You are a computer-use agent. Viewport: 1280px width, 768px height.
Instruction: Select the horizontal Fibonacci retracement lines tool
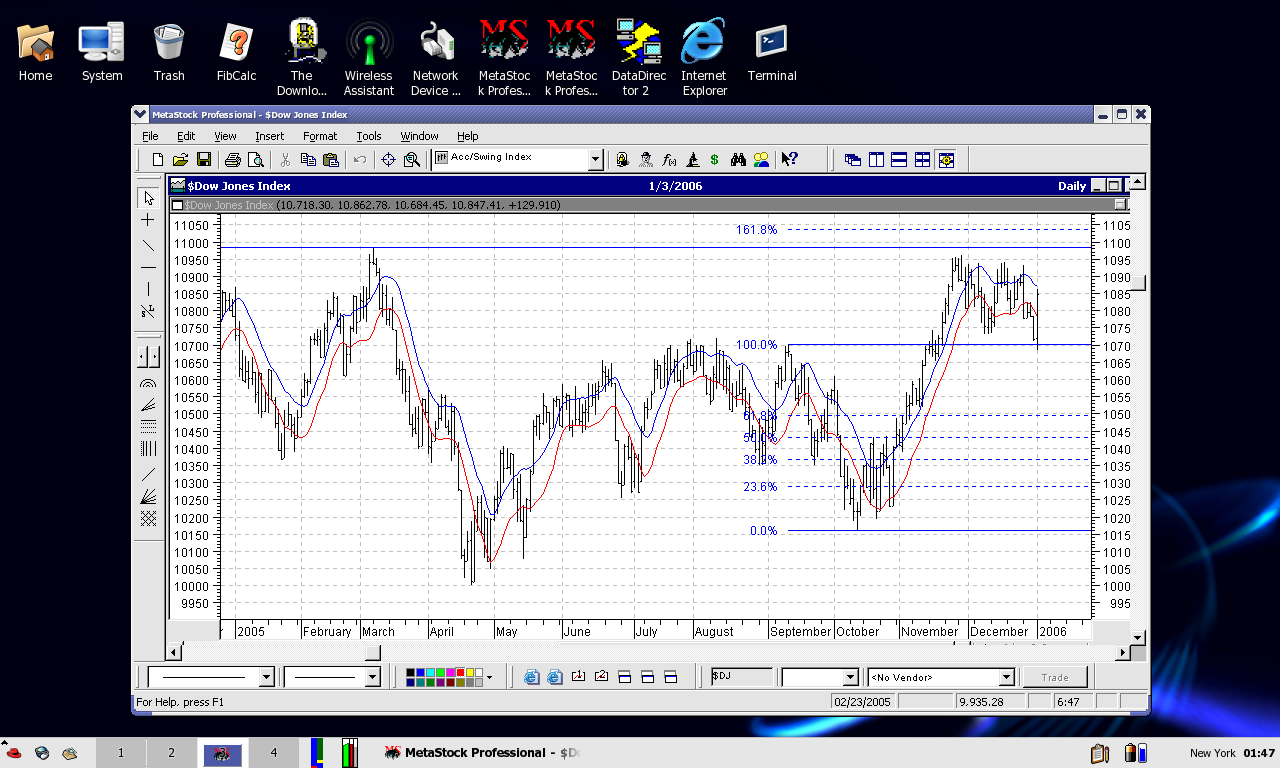(x=148, y=427)
